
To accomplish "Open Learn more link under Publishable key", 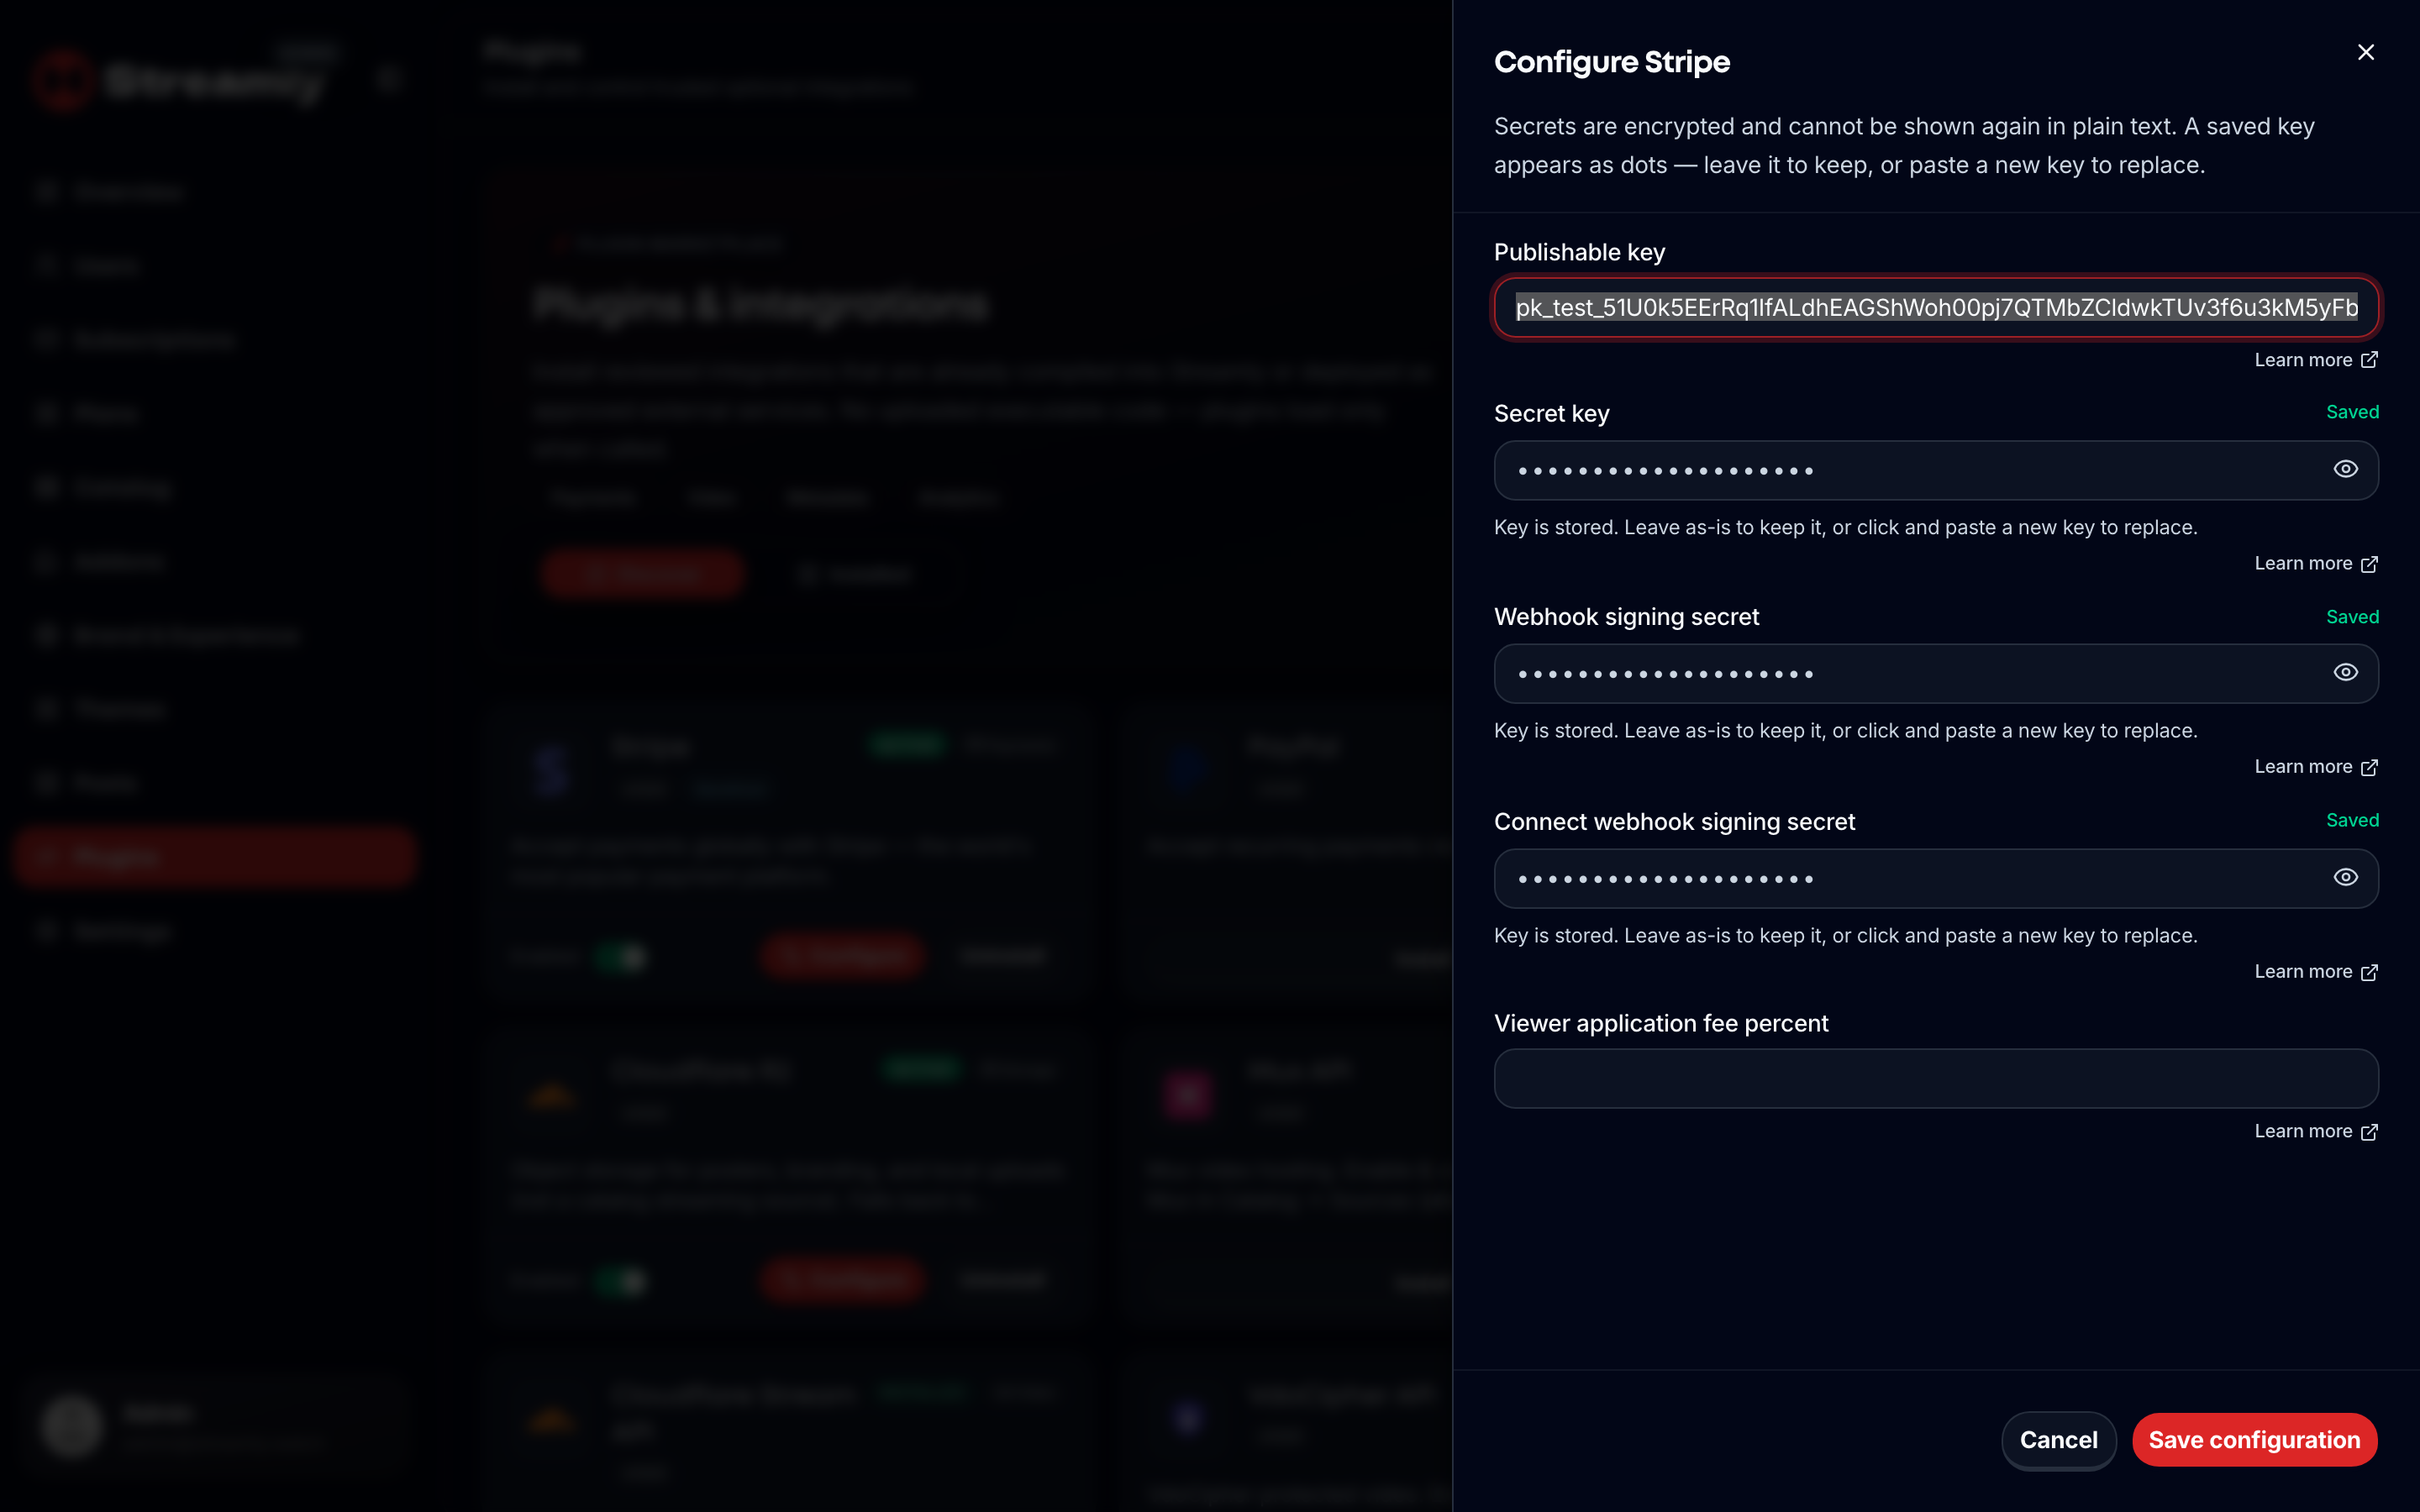I will tap(2315, 360).
